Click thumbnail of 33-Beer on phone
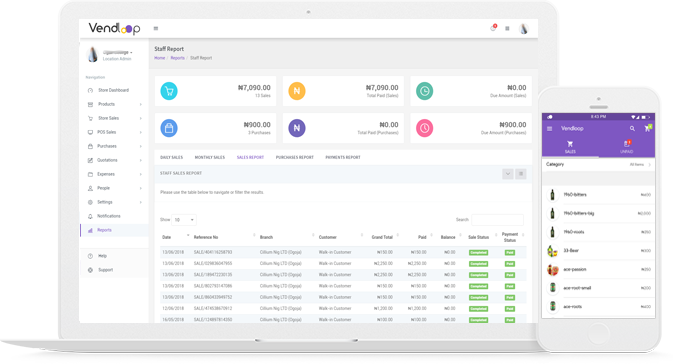This screenshot has height=364, width=673. (x=552, y=251)
